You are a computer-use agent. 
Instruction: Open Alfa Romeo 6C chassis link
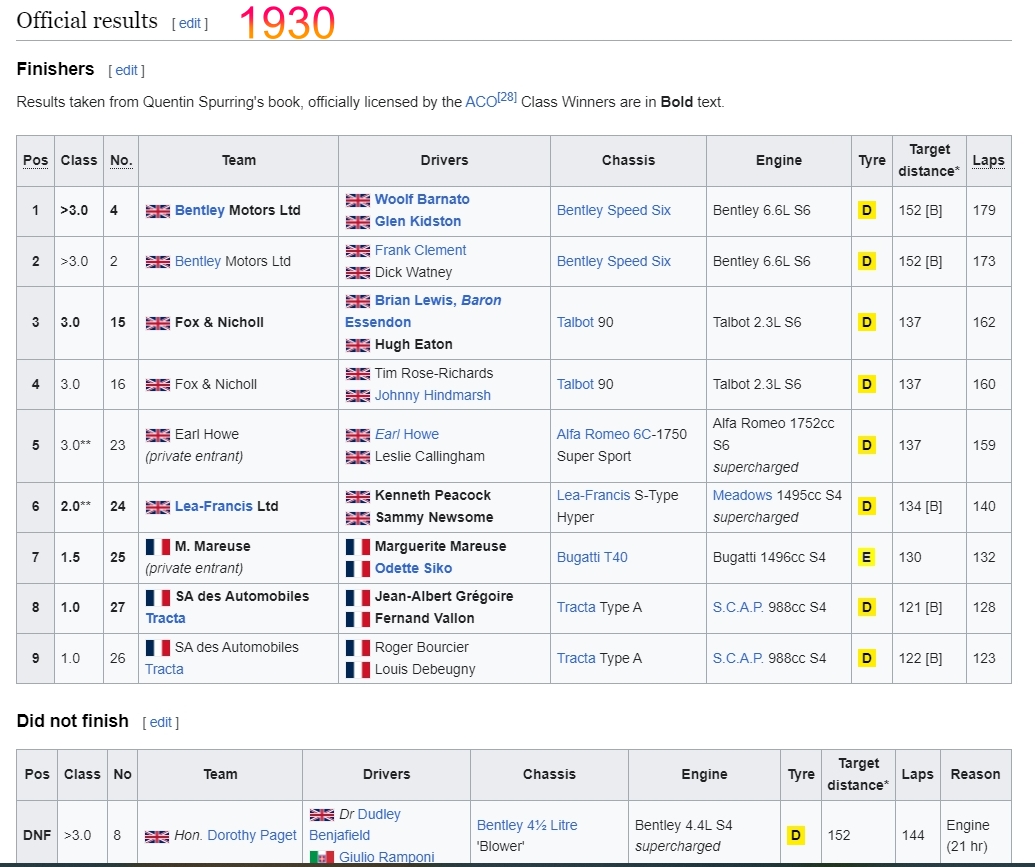(x=604, y=434)
